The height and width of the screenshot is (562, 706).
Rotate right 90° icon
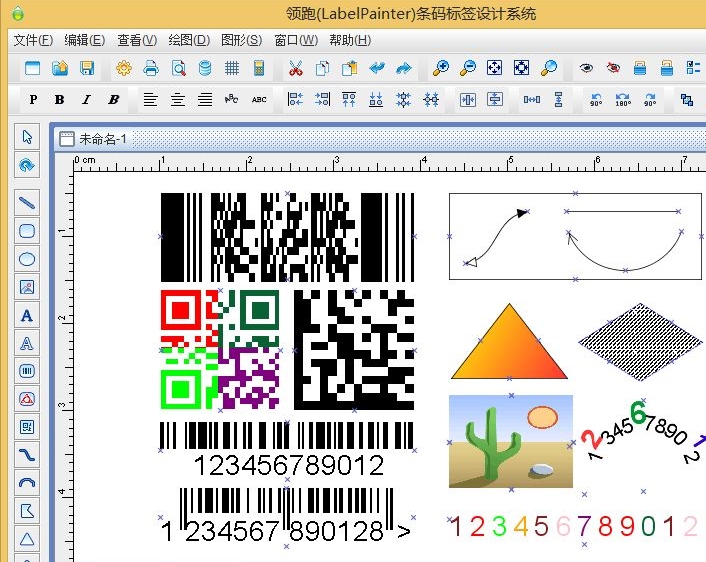click(650, 100)
